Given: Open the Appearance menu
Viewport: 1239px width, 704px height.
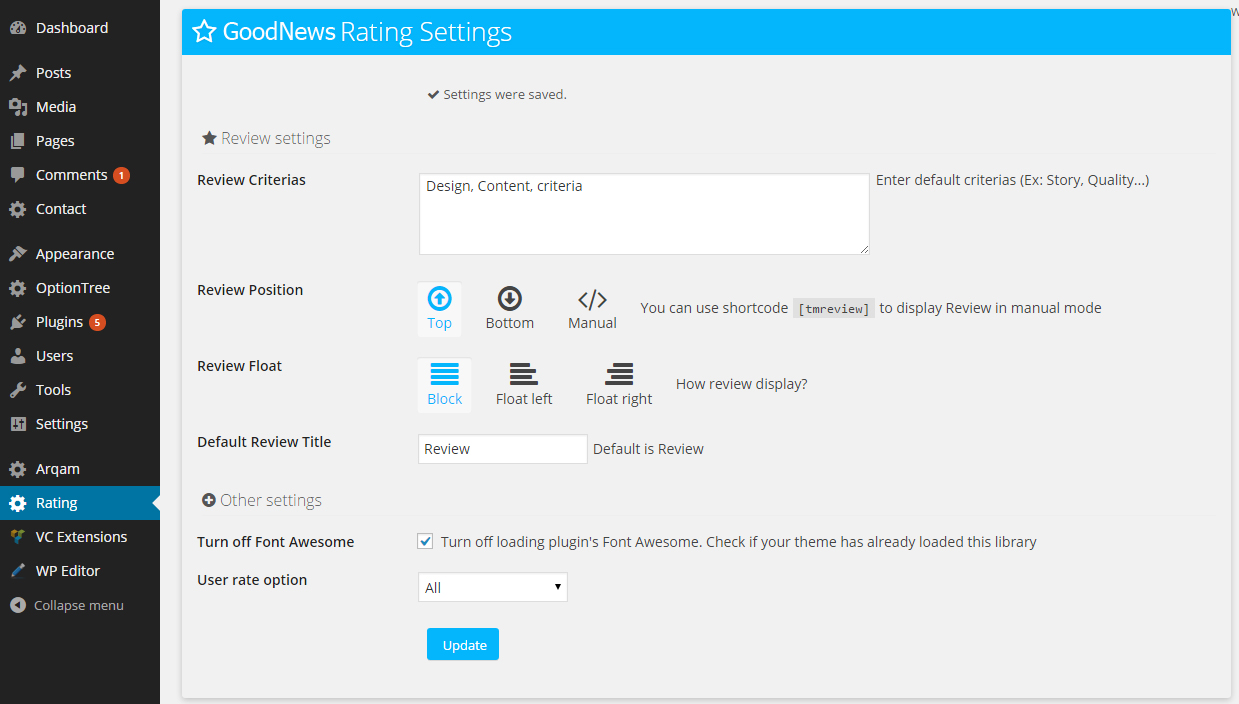Looking at the screenshot, I should coord(74,254).
